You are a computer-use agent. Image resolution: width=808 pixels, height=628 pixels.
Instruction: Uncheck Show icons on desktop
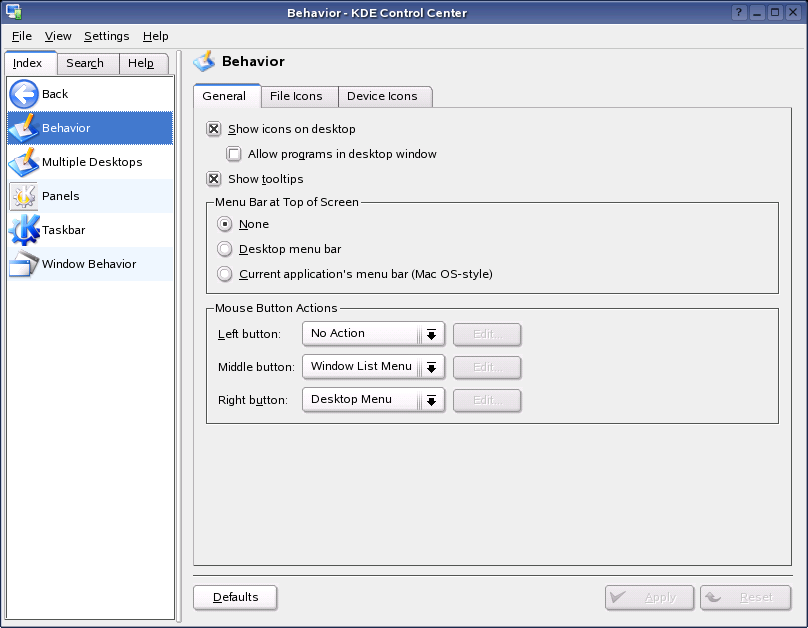coord(214,129)
